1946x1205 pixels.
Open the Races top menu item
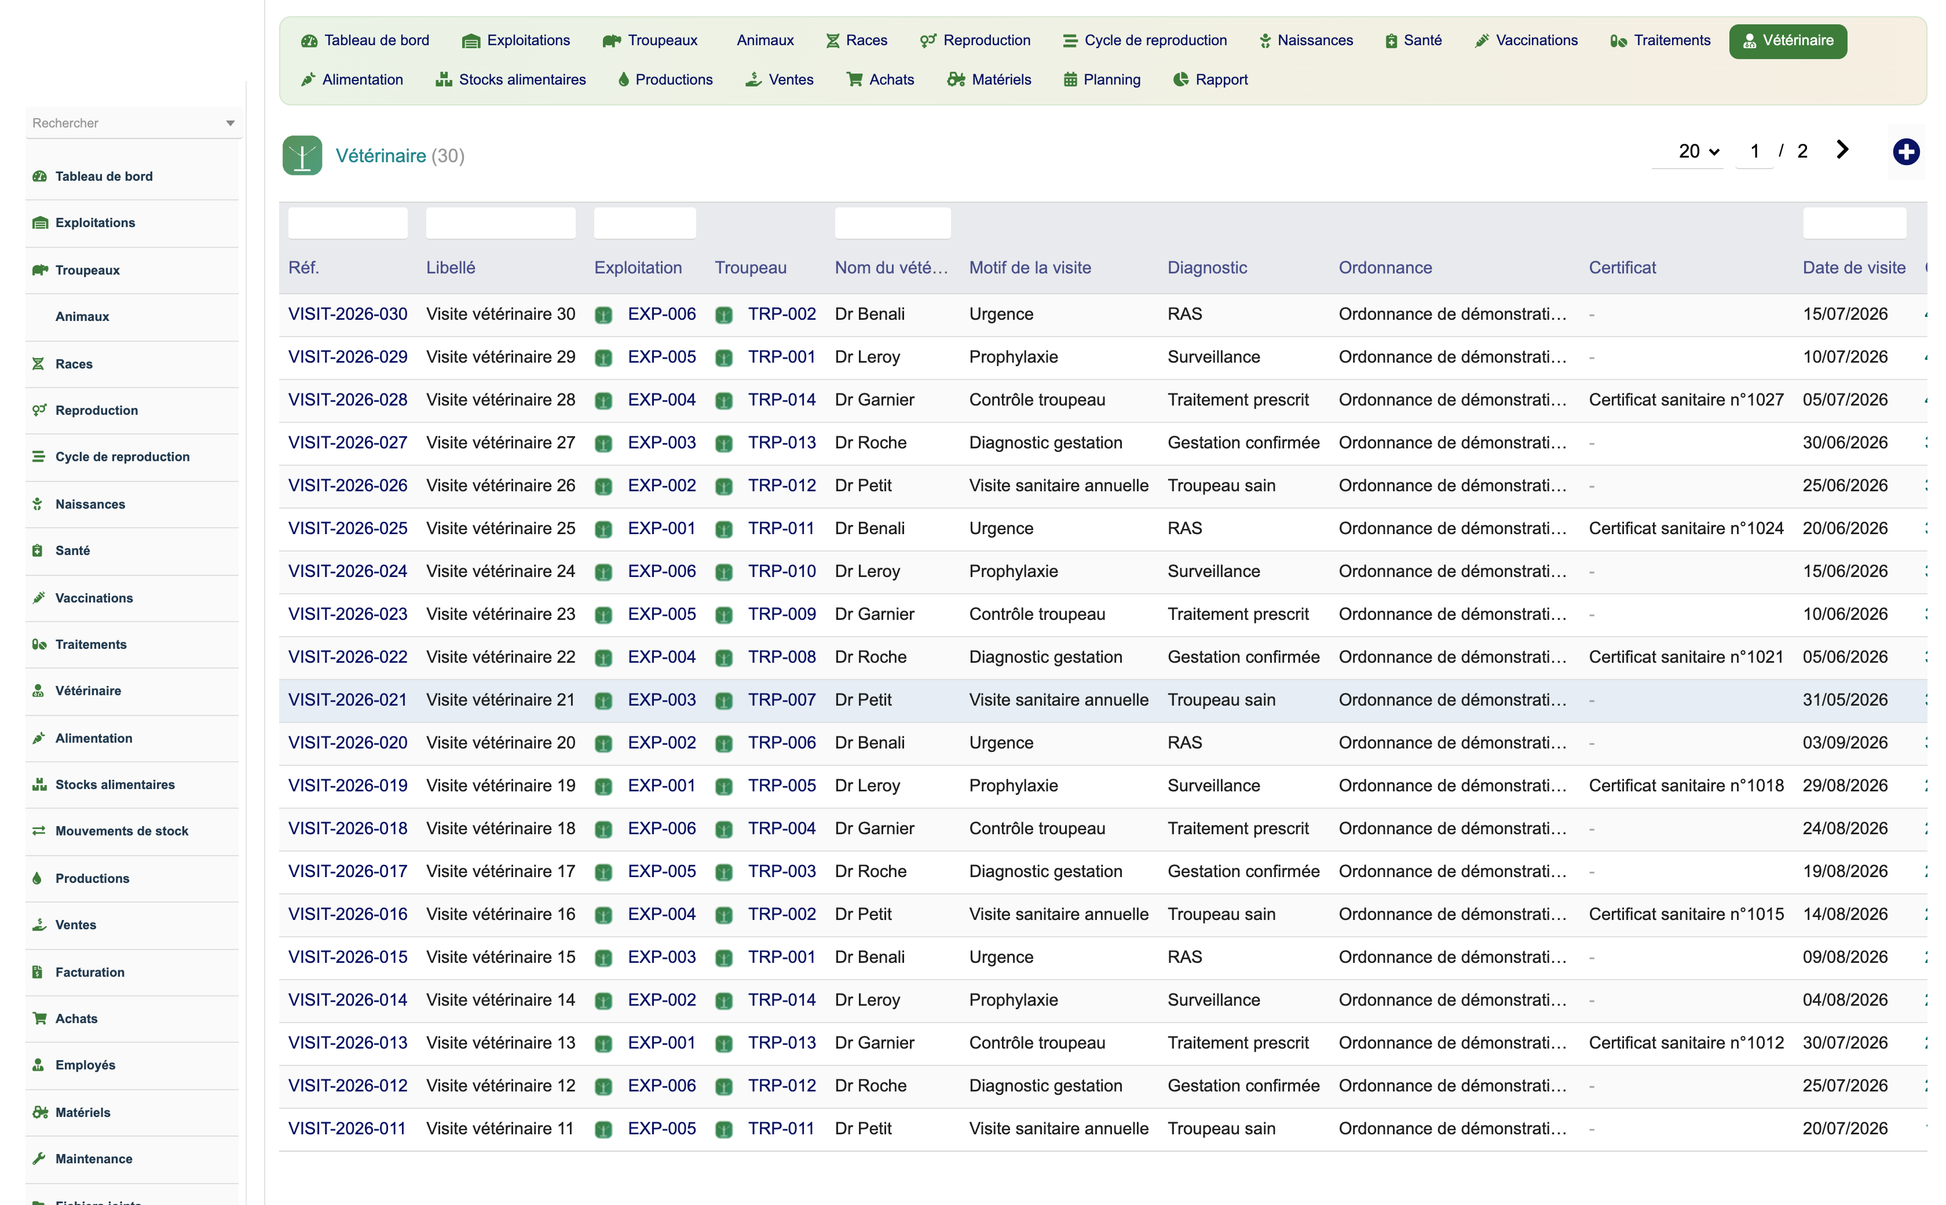pyautogui.click(x=857, y=41)
